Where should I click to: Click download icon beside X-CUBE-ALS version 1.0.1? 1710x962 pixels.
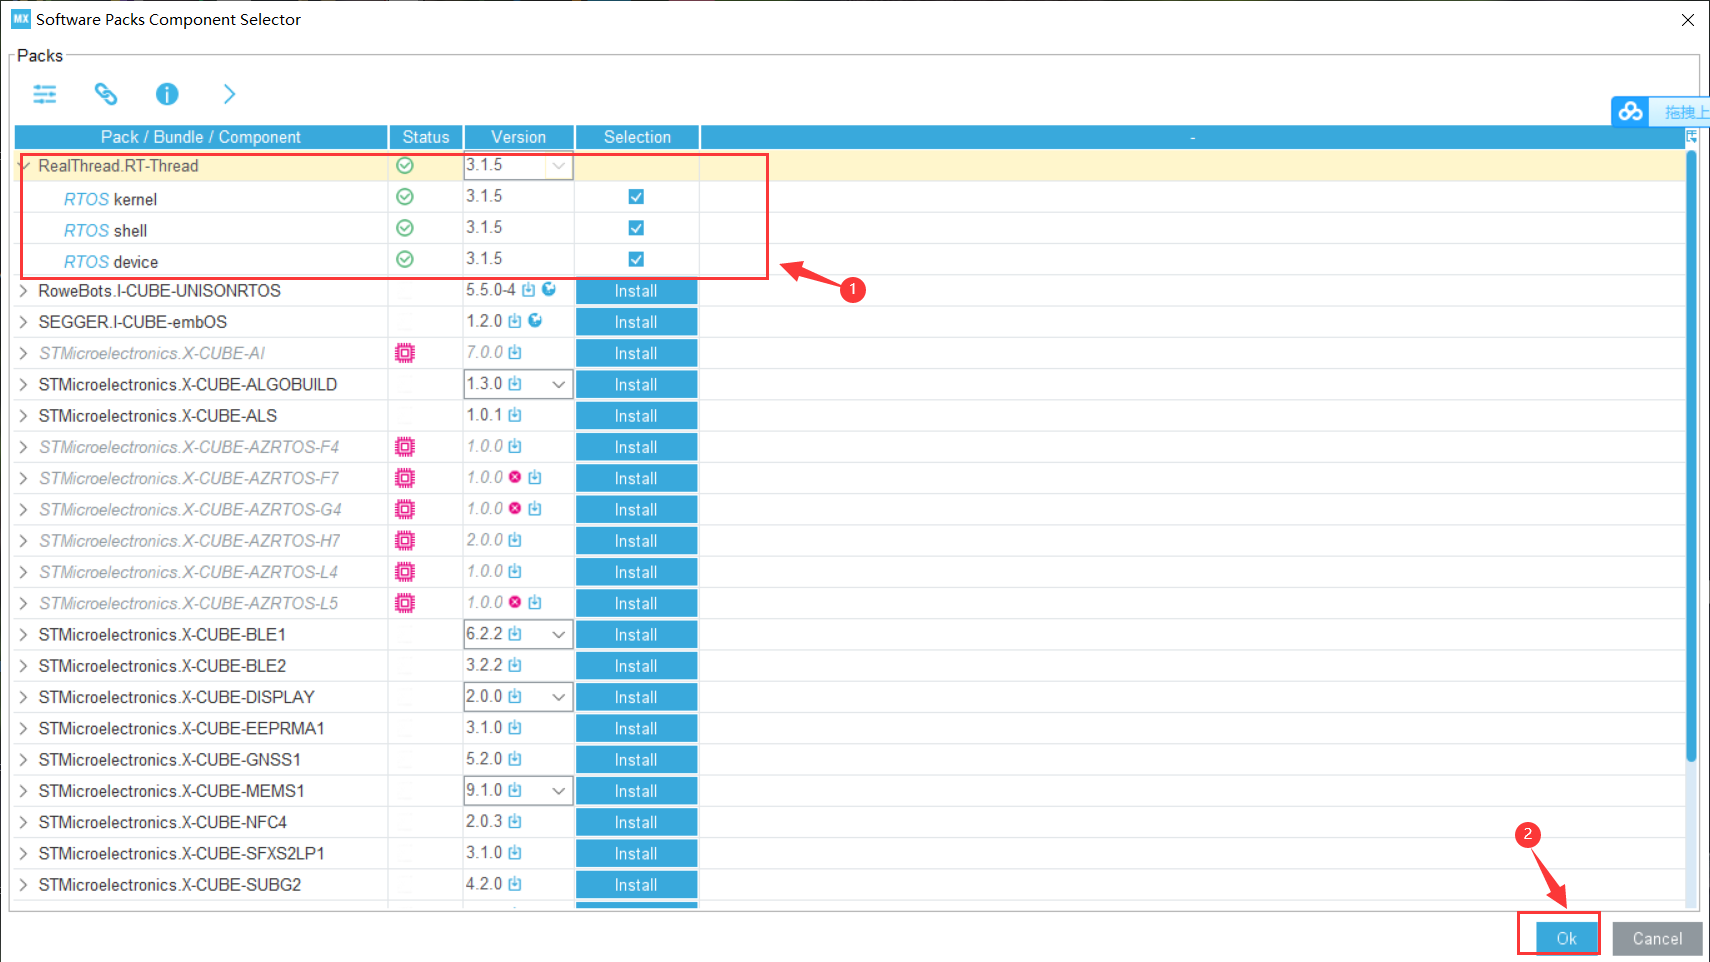click(515, 414)
